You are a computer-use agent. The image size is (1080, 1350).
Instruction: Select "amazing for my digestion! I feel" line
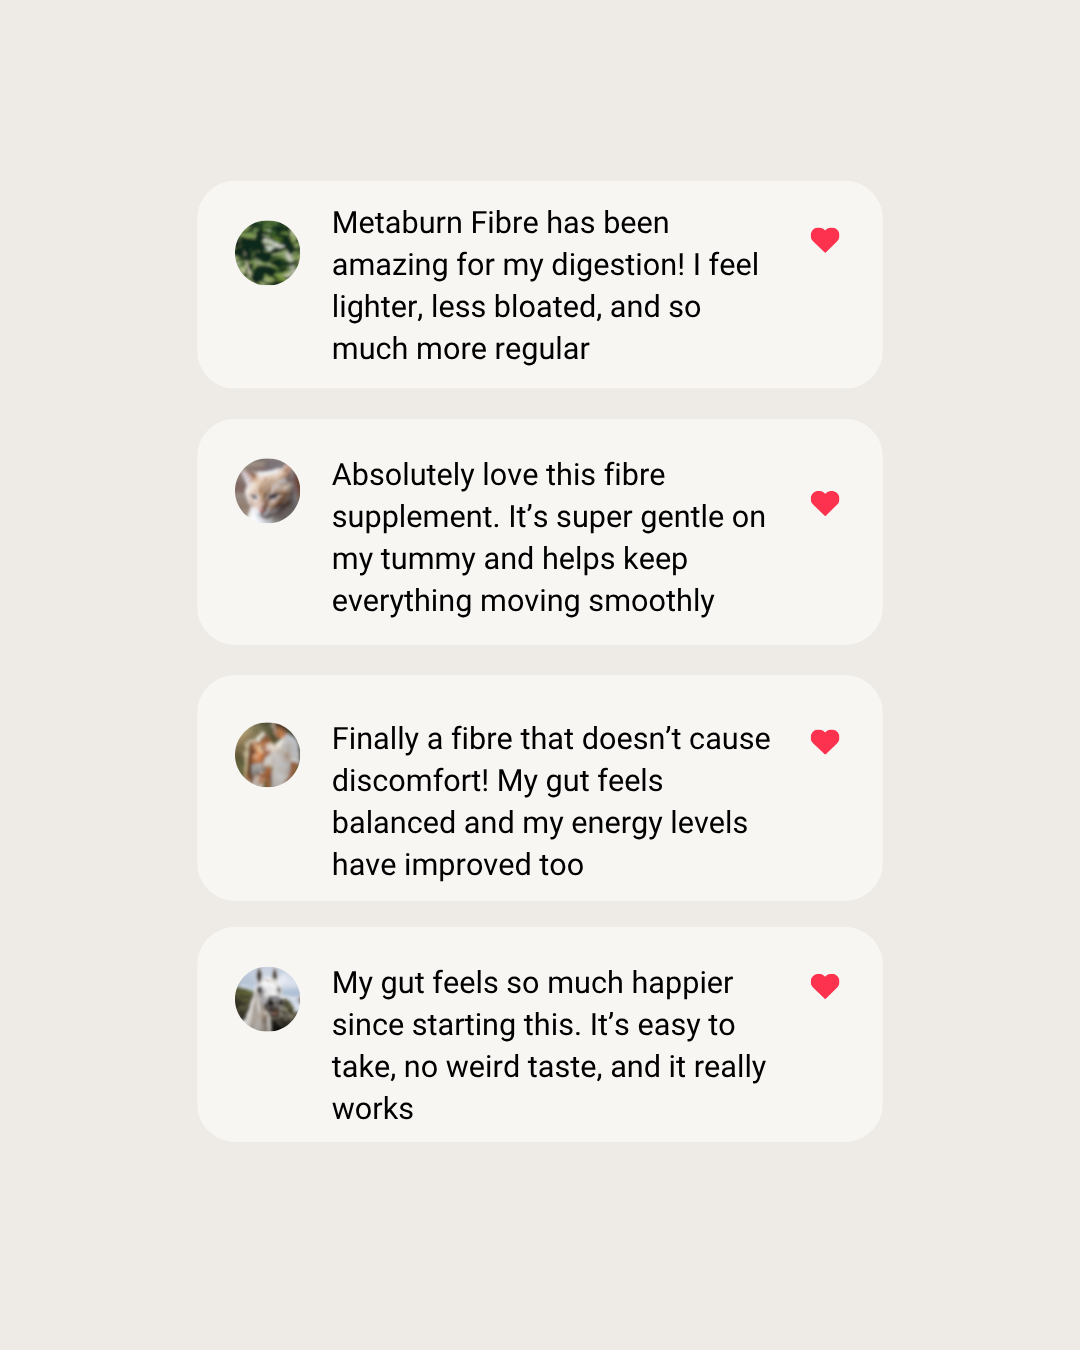pos(545,265)
